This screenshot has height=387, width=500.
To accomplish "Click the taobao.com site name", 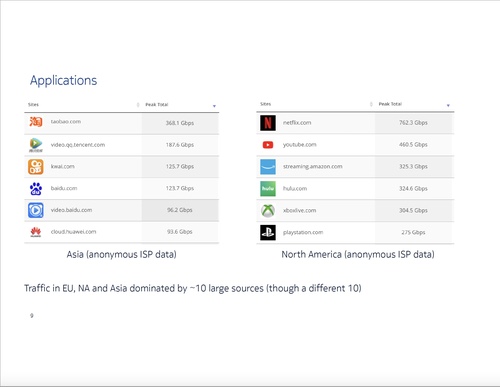I will pyautogui.click(x=66, y=122).
